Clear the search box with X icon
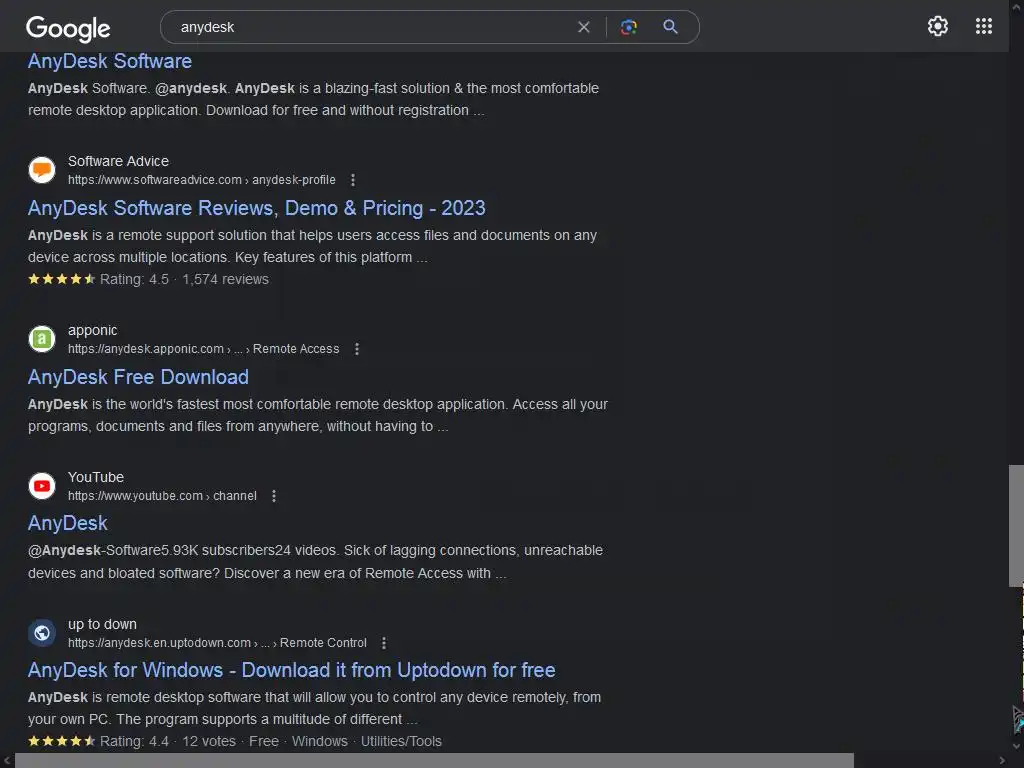This screenshot has width=1024, height=768. pyautogui.click(x=584, y=27)
